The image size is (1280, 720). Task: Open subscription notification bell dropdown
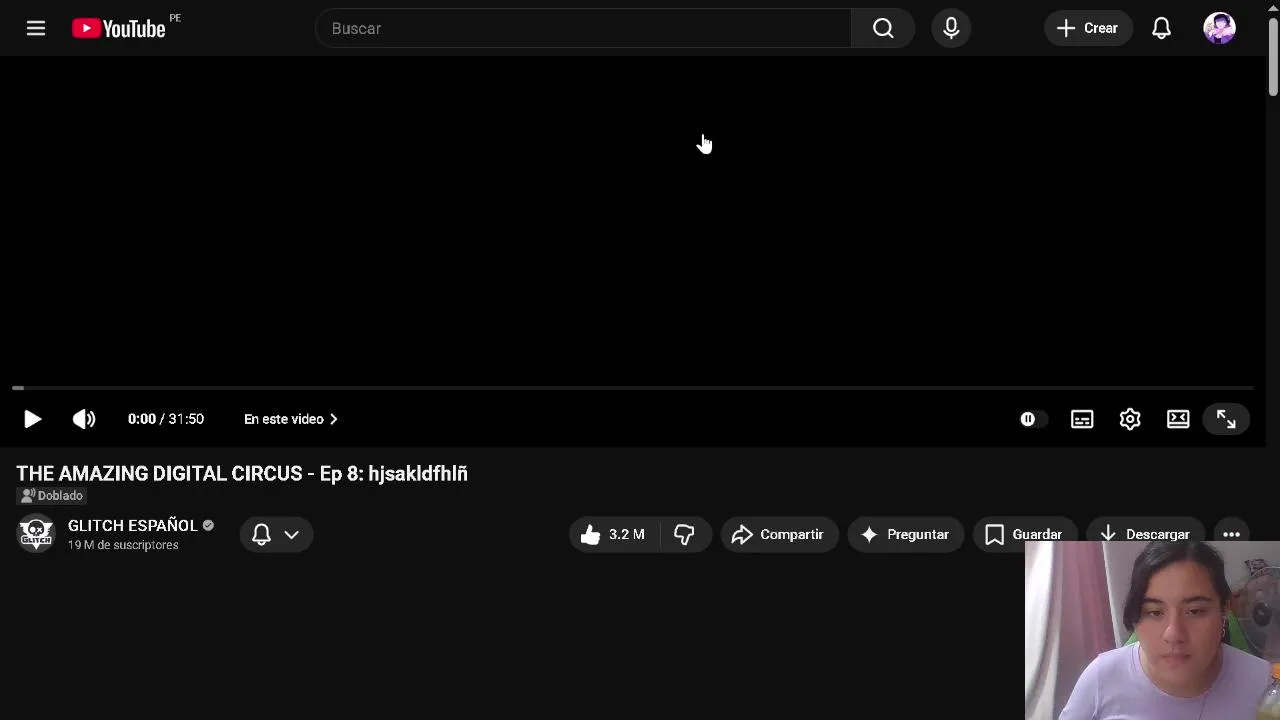click(x=276, y=534)
